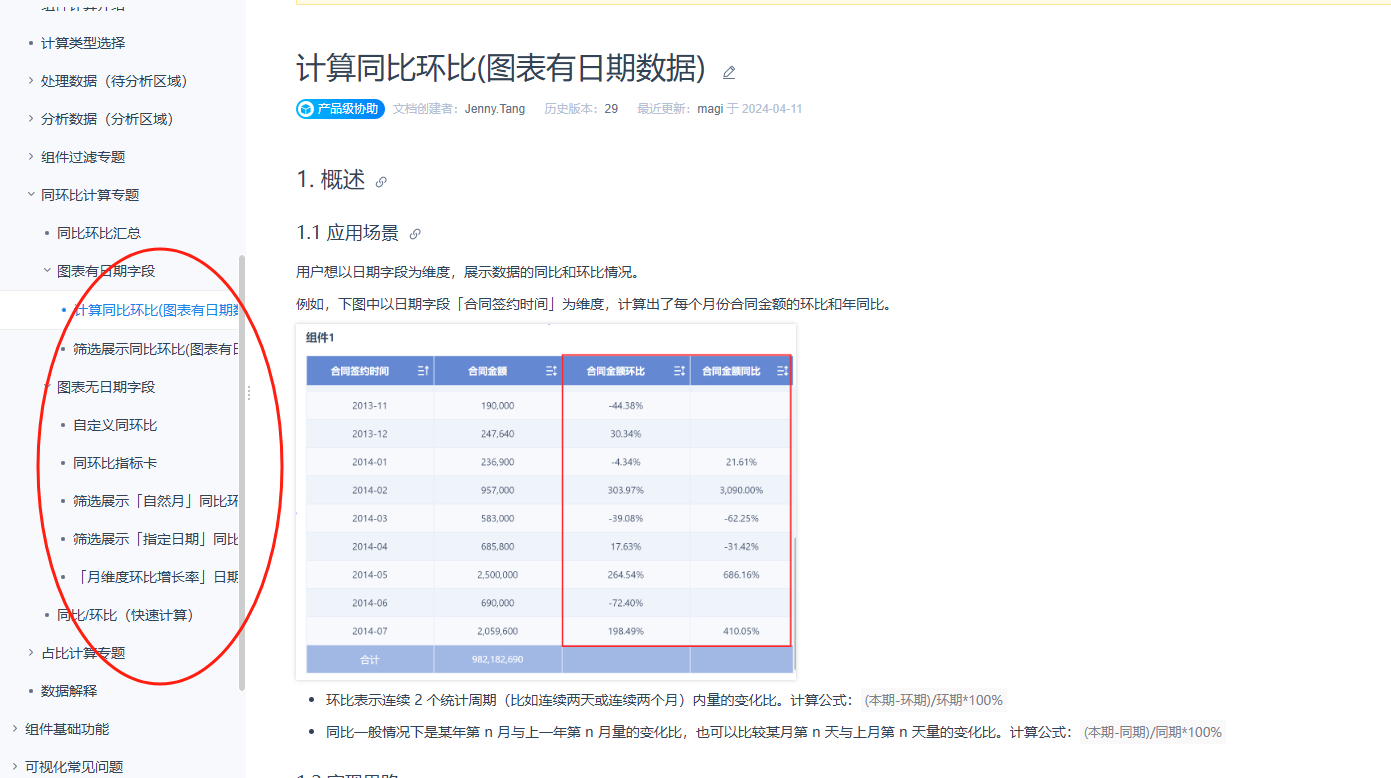Viewport: 1391px width, 778px height.
Task: Expand the 占比计算专题 section
Action: (x=31, y=653)
